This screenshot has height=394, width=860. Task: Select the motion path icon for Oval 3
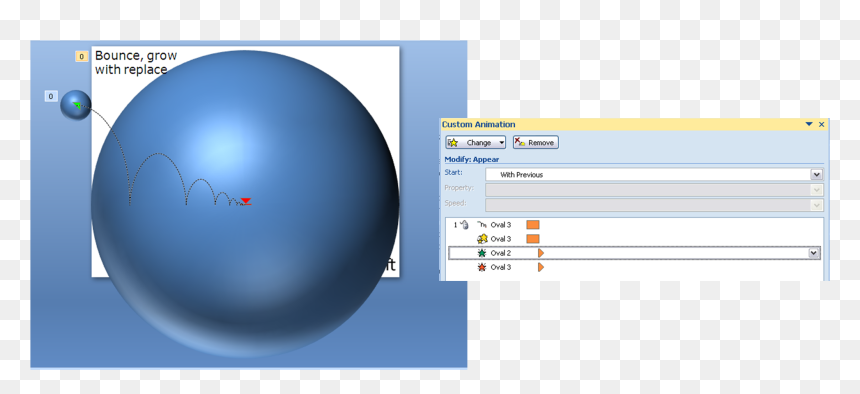click(x=482, y=224)
